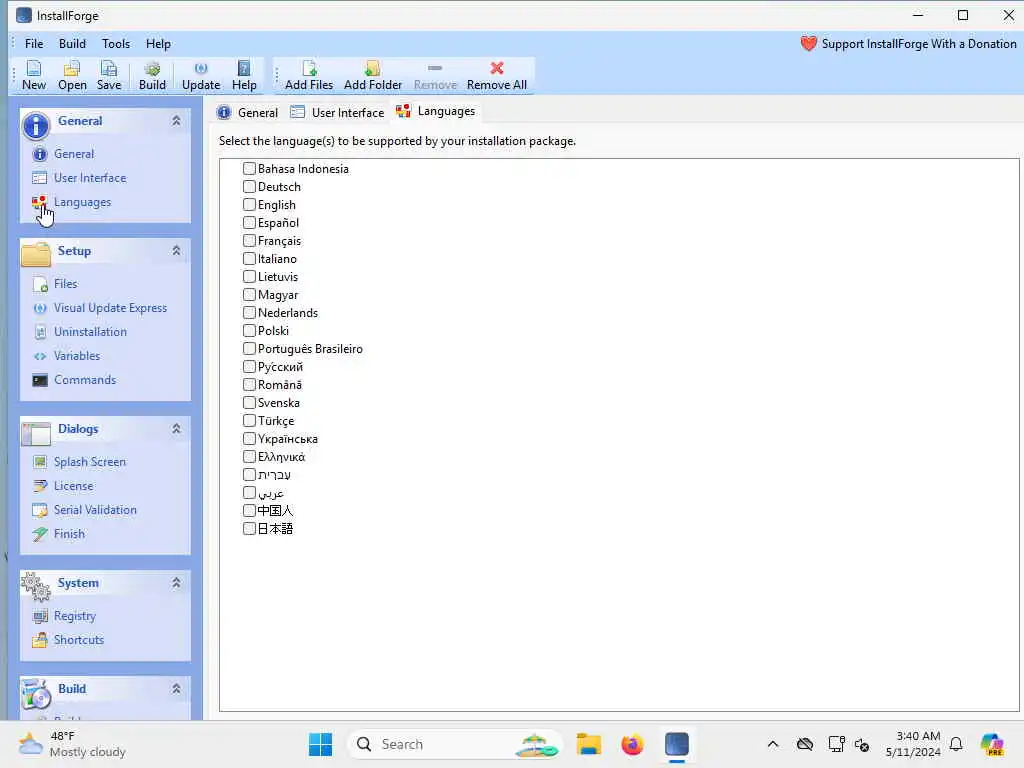Enable the Deutsch language checkbox
Viewport: 1024px width, 768px height.
pos(249,187)
